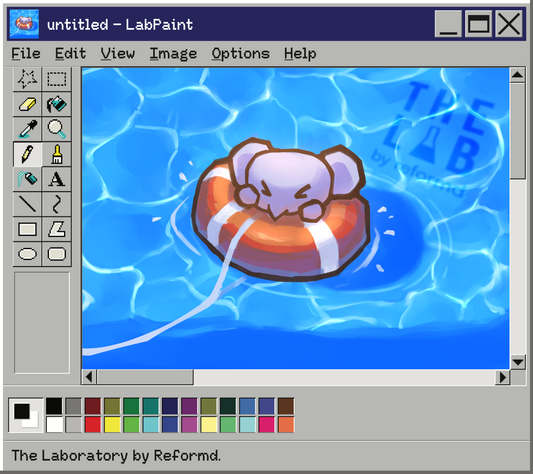This screenshot has height=474, width=533.
Task: Choose the Brush tool
Action: tap(56, 154)
